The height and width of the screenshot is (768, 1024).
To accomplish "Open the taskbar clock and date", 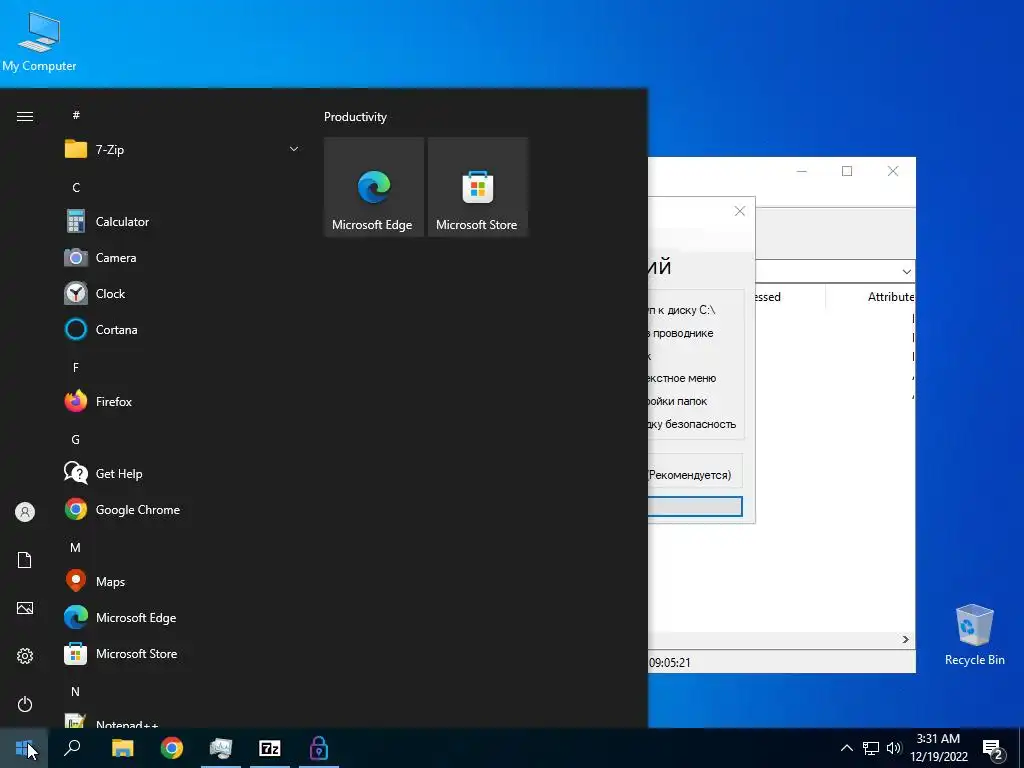I will (x=938, y=748).
